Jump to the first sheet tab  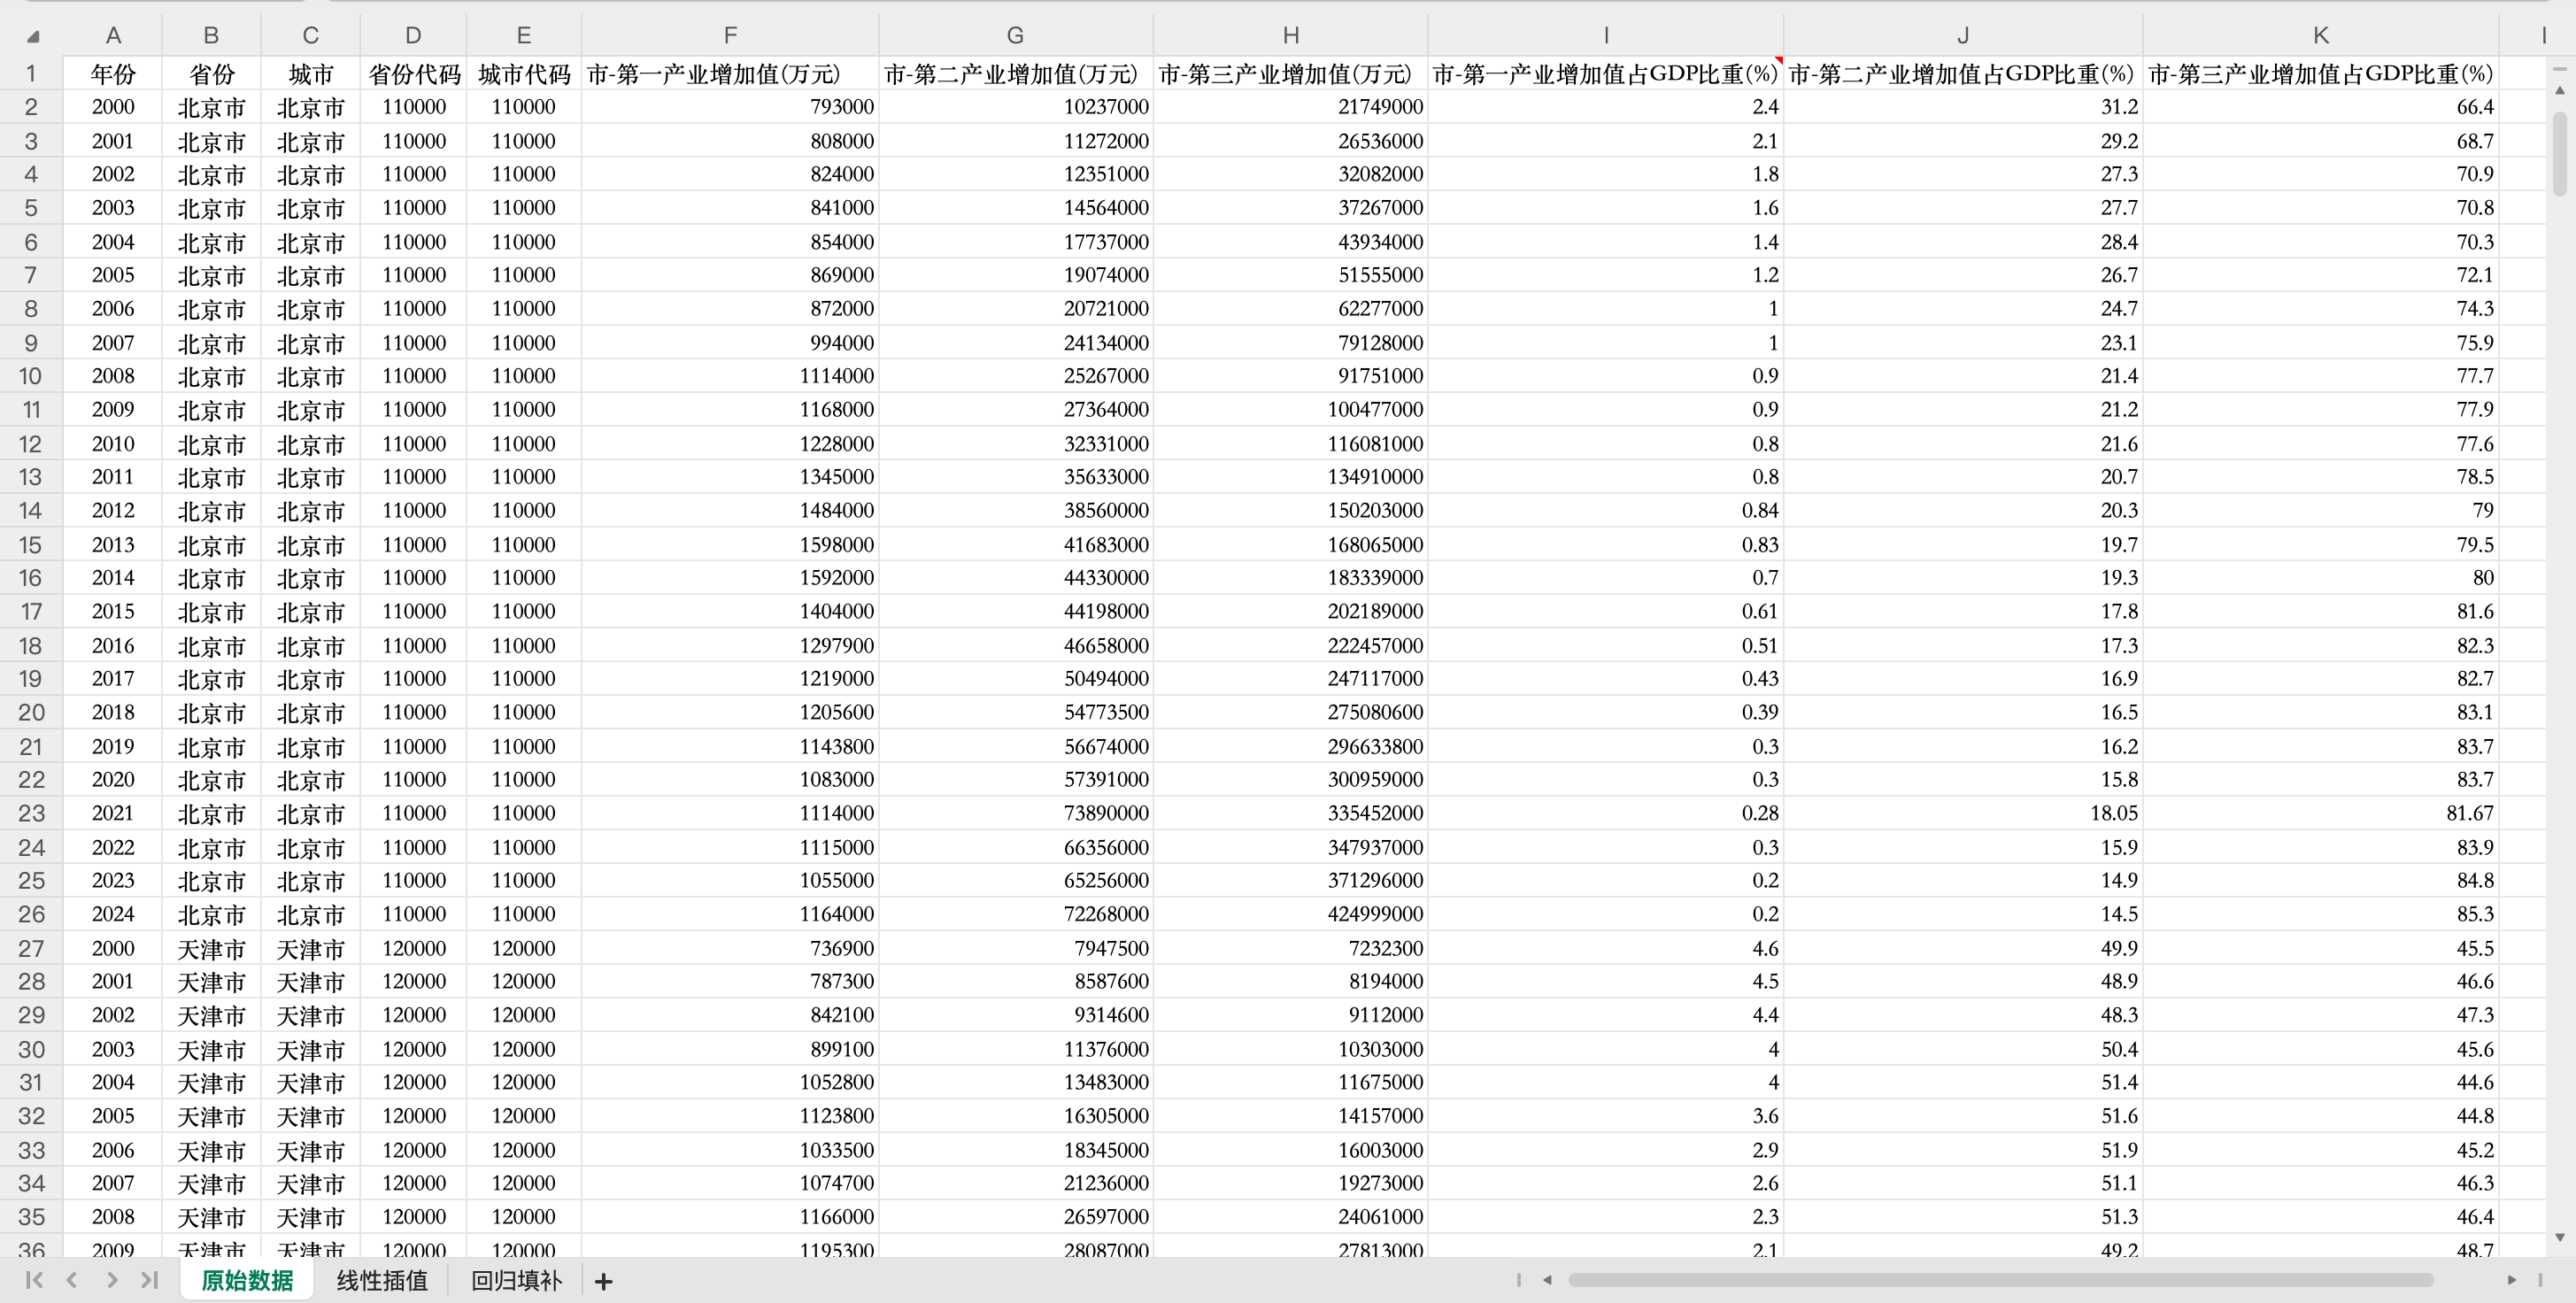pyautogui.click(x=33, y=1280)
